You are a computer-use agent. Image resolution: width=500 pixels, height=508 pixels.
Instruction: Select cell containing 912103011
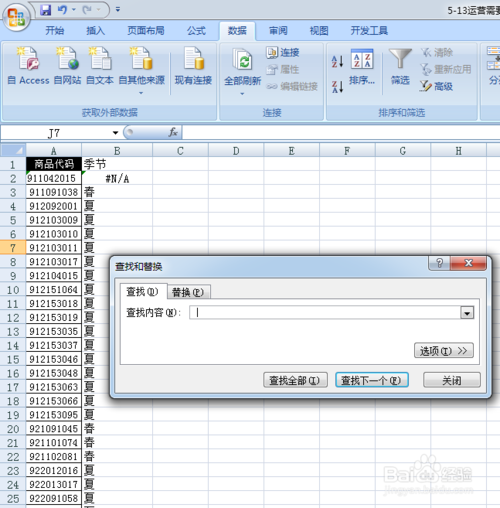[54, 248]
